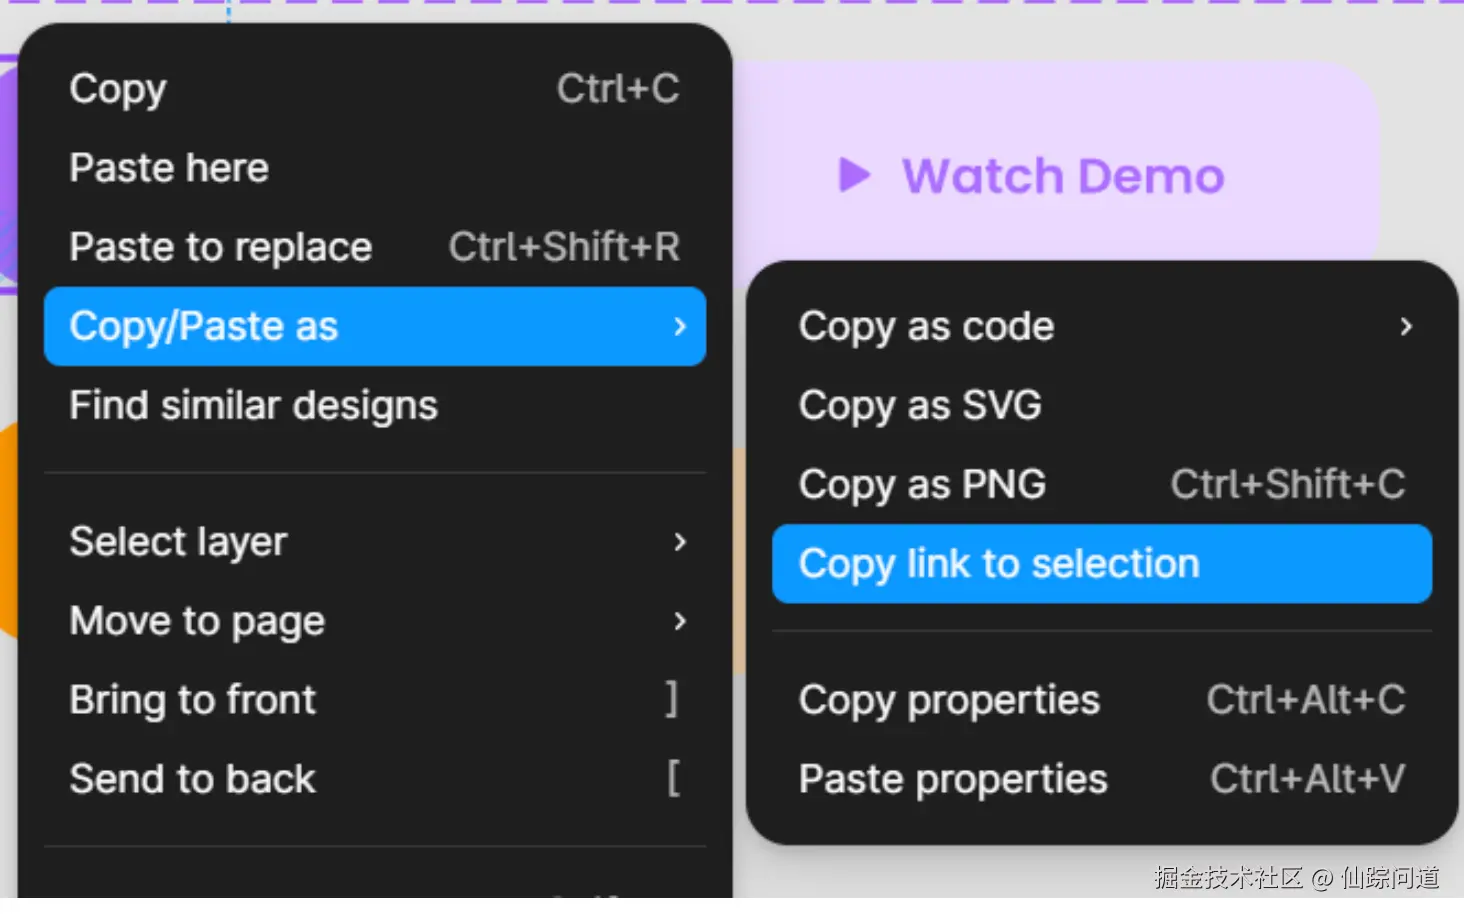1464x916 pixels.
Task: Choose Paste to replace option
Action: (x=375, y=247)
